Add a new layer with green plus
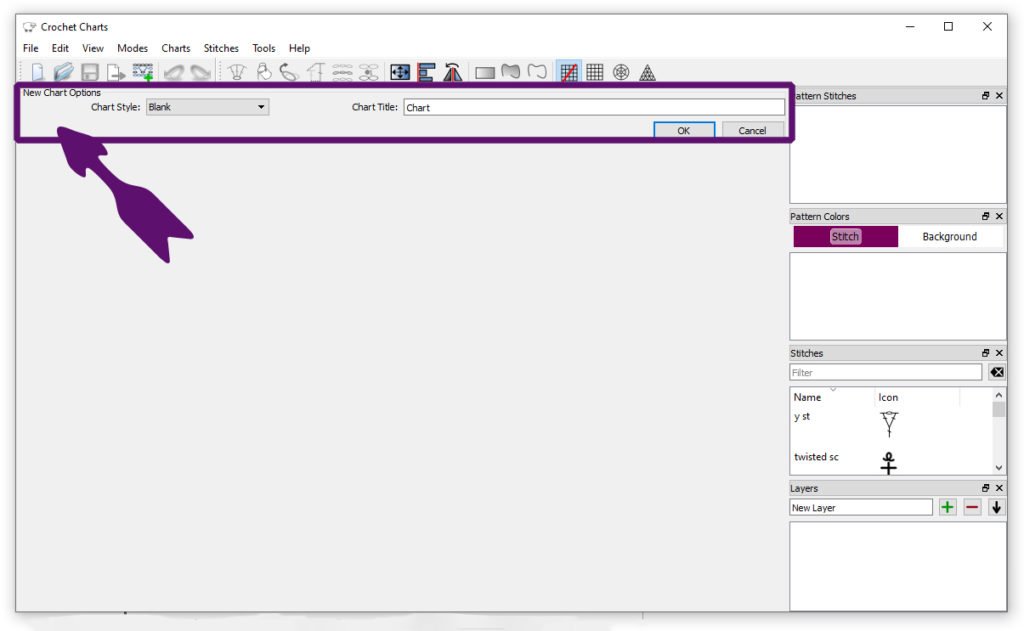This screenshot has width=1024, height=631. coord(947,507)
